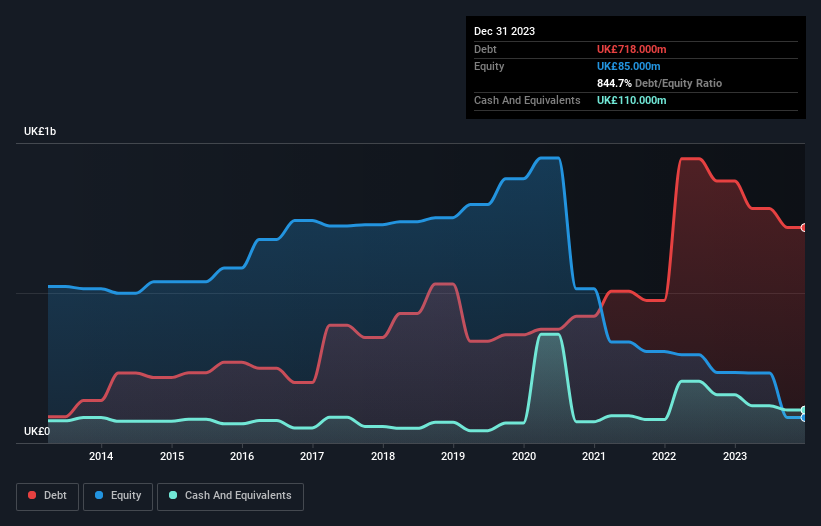Viewport: 821px width, 526px height.
Task: Click the 844.7% Debt/Equity Ratio text
Action: pyautogui.click(x=659, y=83)
